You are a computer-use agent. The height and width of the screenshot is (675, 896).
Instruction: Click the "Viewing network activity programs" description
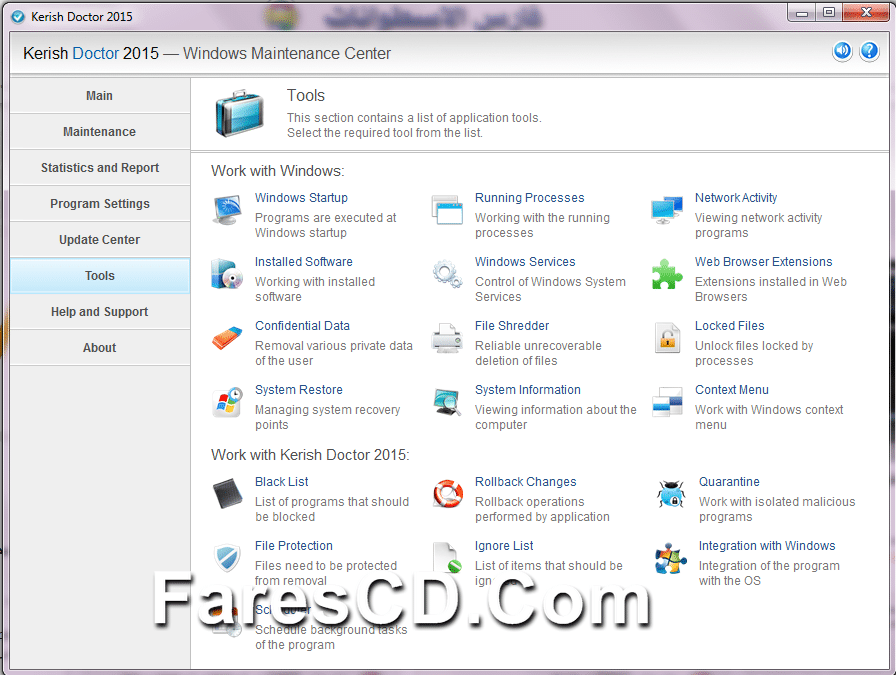coord(758,225)
